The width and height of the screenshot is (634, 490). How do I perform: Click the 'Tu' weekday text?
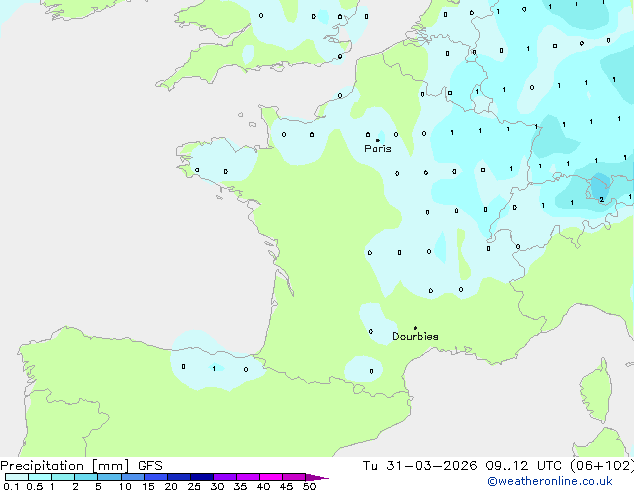370,466
